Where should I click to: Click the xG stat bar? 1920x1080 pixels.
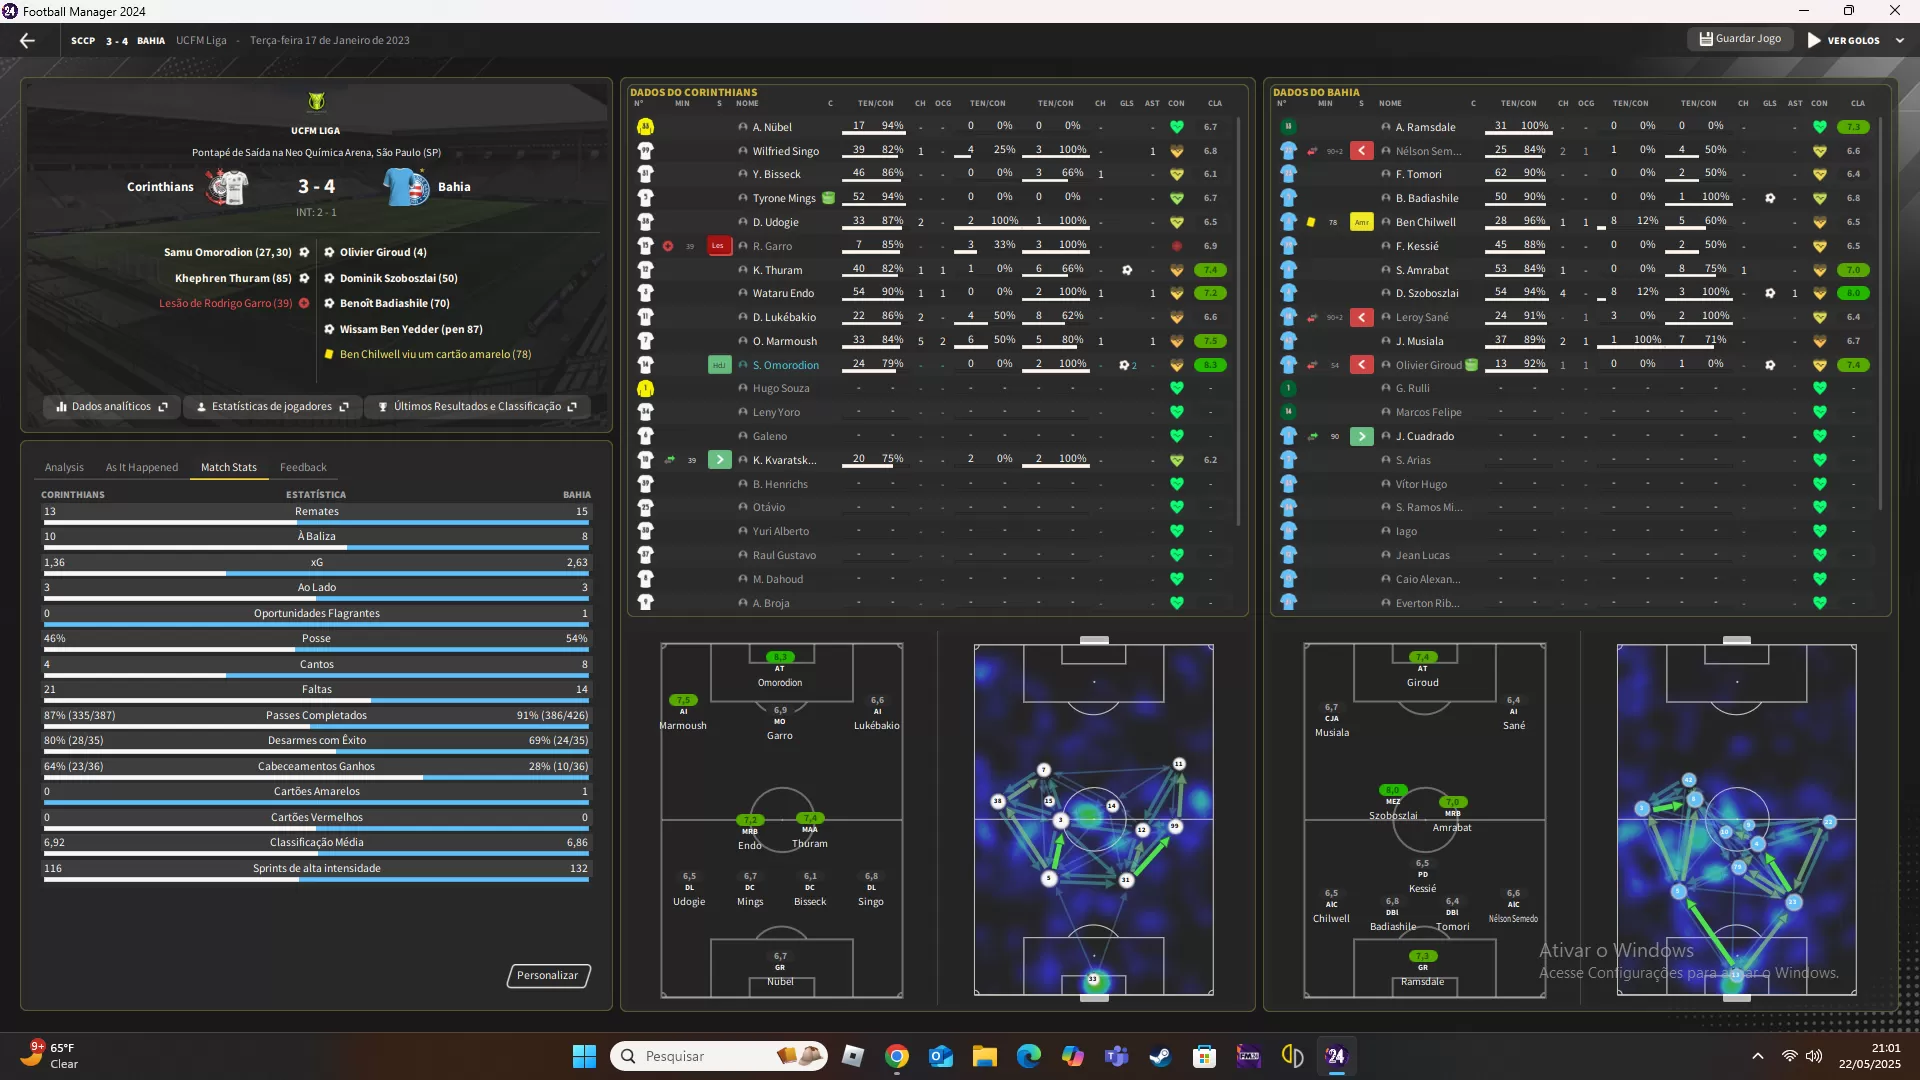coord(316,564)
